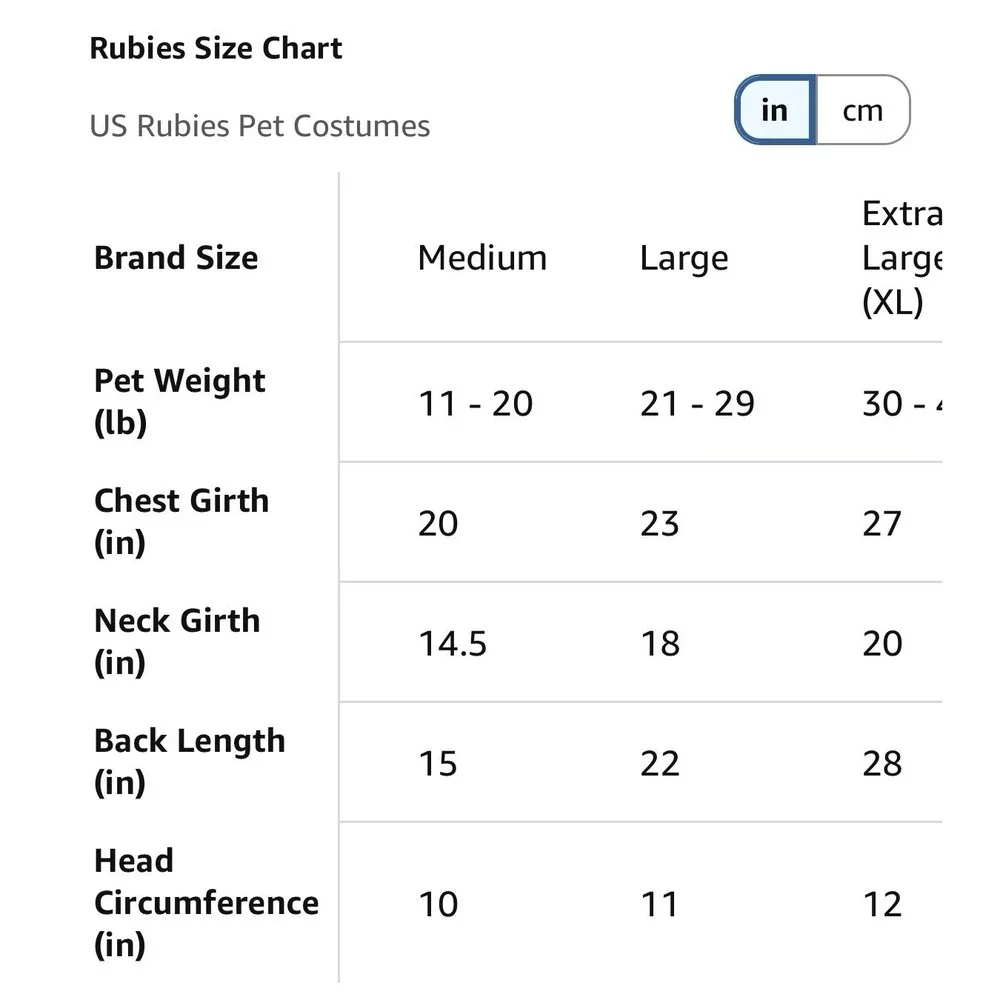Select the in unit toggle

(774, 110)
